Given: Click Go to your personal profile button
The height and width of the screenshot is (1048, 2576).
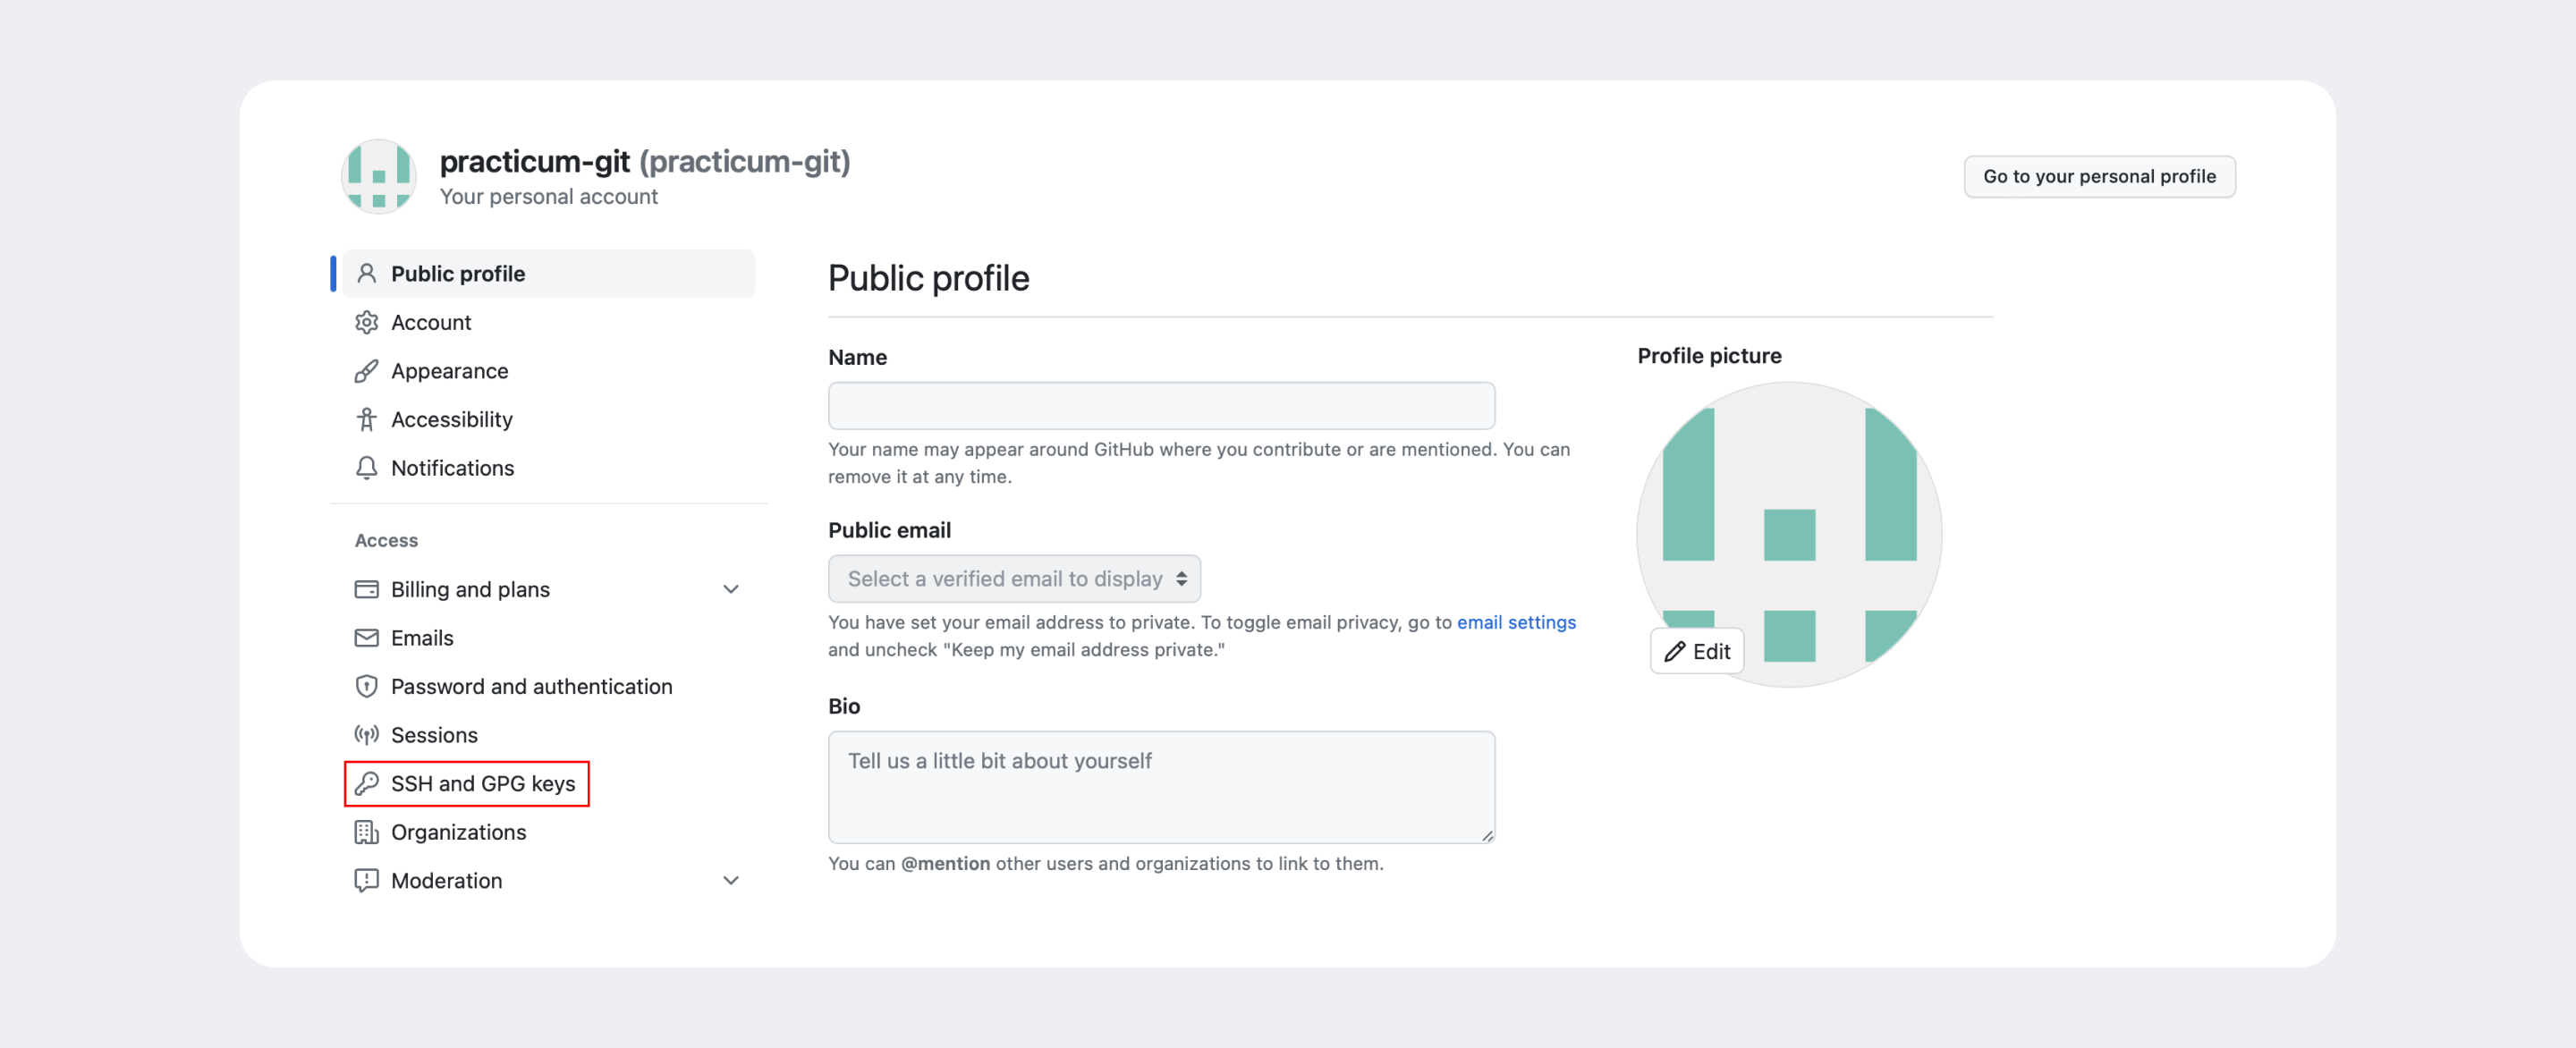Looking at the screenshot, I should click(x=2099, y=176).
